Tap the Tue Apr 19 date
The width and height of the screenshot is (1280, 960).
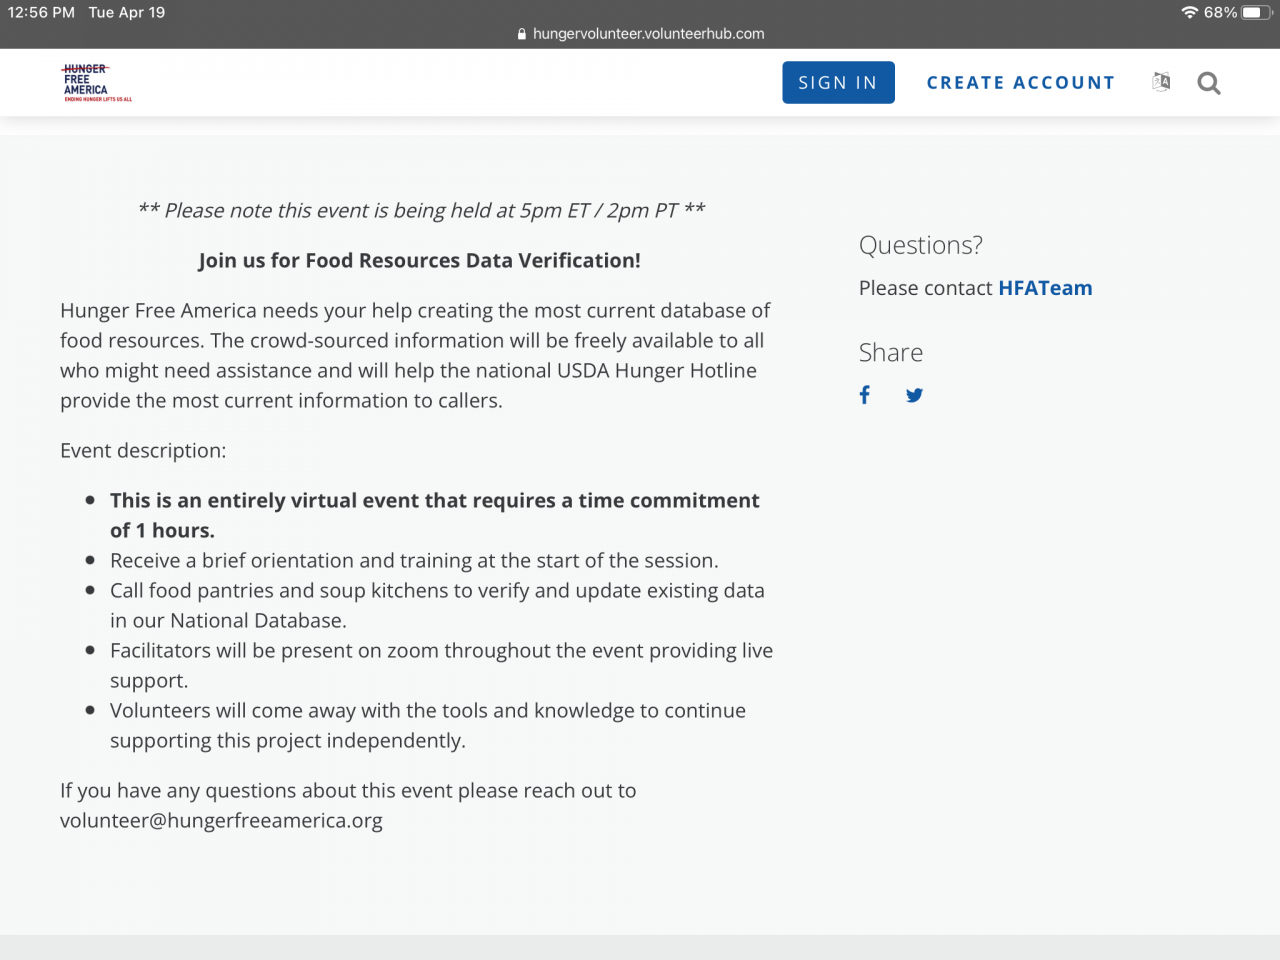pyautogui.click(x=127, y=13)
